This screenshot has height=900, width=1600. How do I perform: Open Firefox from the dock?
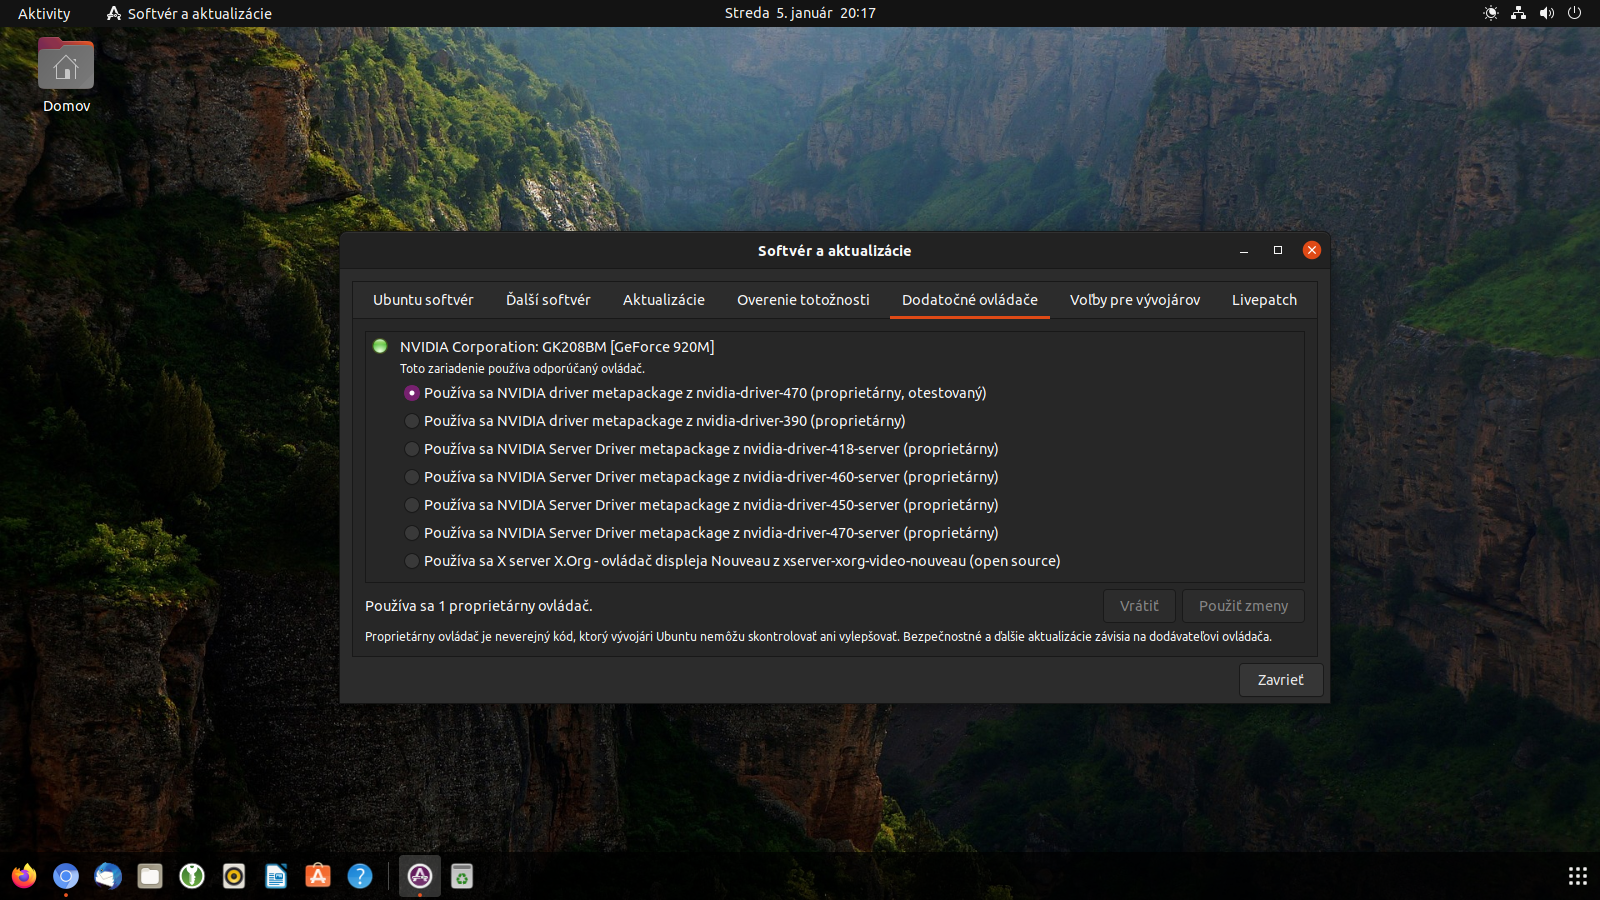point(24,876)
